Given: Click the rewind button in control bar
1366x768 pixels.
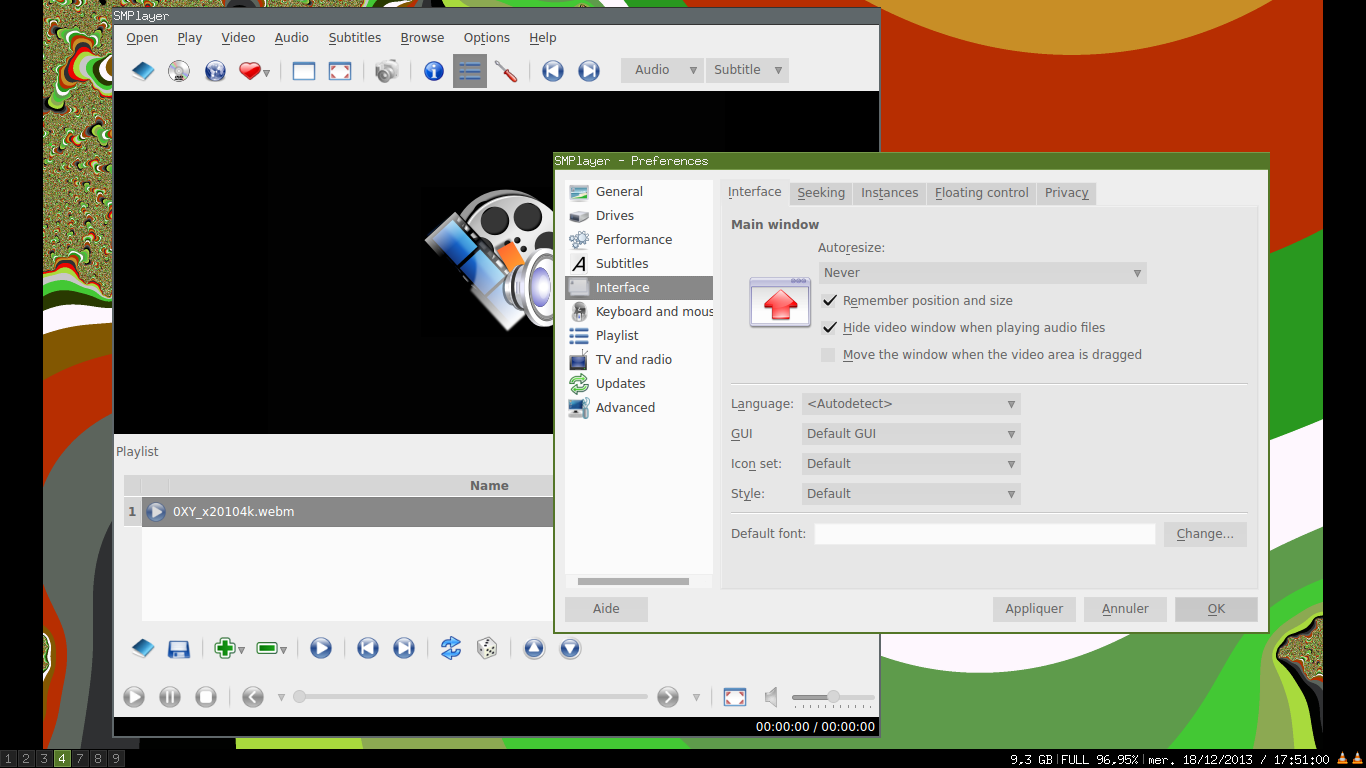Looking at the screenshot, I should (x=253, y=697).
